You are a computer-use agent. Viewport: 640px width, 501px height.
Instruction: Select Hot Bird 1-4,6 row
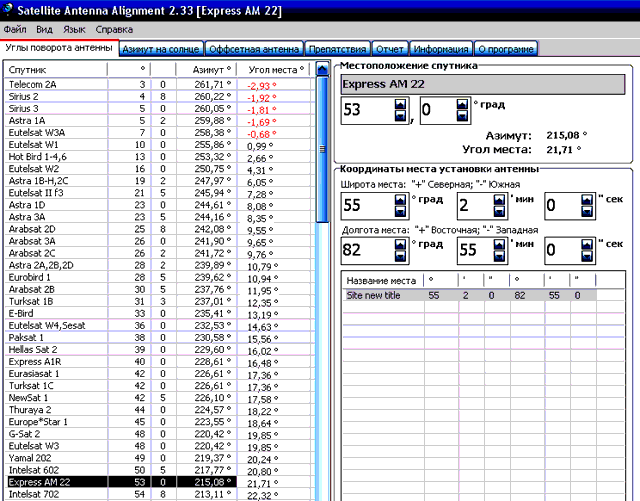[x=159, y=157]
